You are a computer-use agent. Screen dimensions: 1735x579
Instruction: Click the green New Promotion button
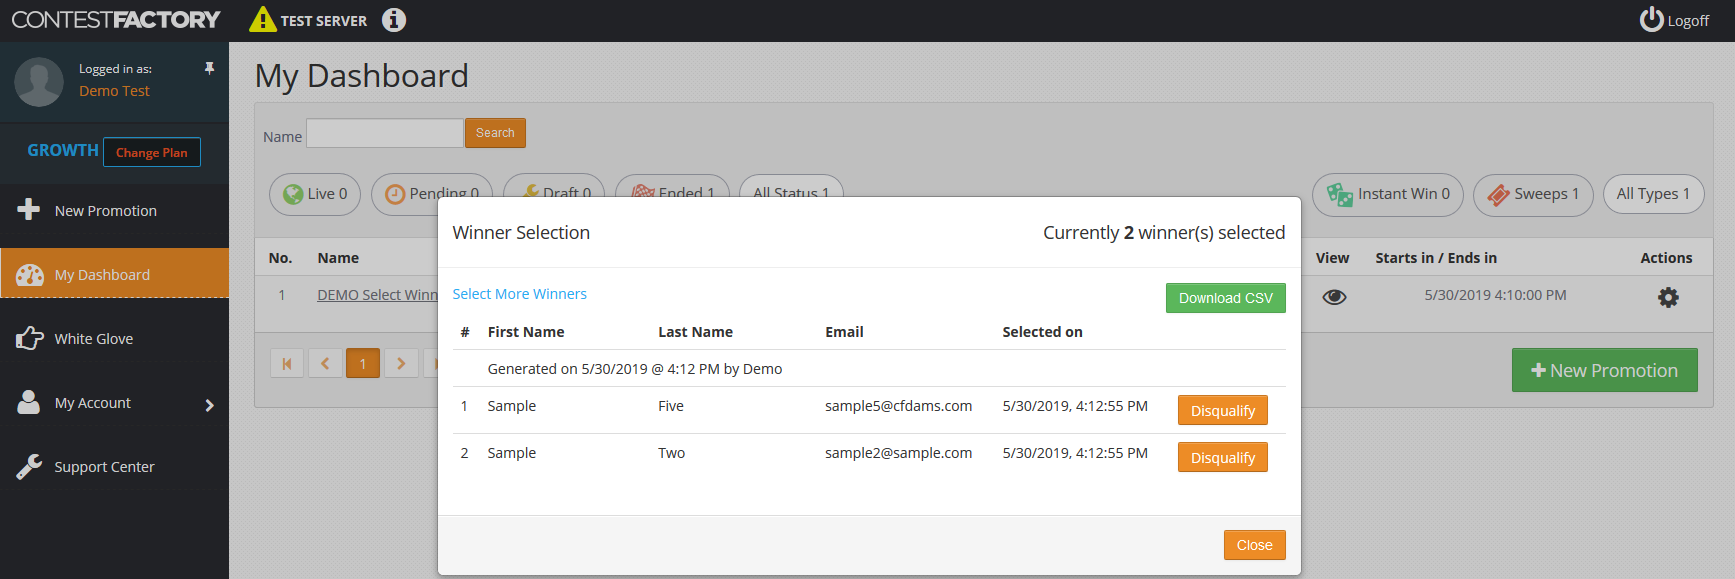[1604, 370]
